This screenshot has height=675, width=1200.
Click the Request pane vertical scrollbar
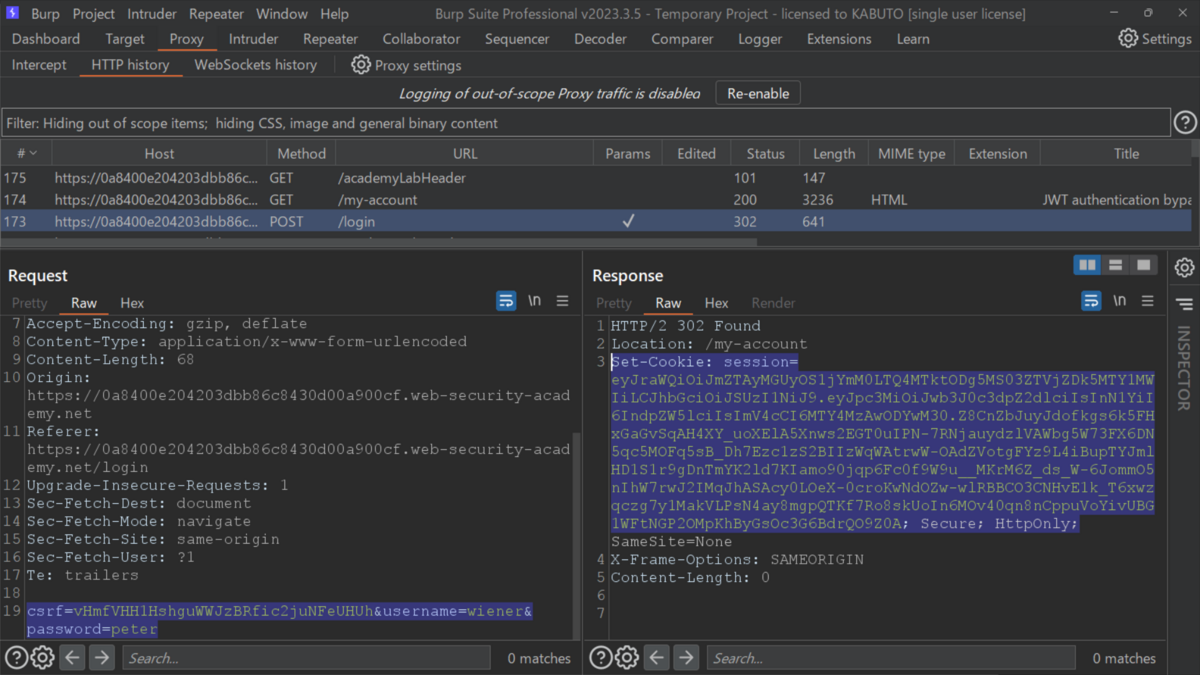(576, 535)
